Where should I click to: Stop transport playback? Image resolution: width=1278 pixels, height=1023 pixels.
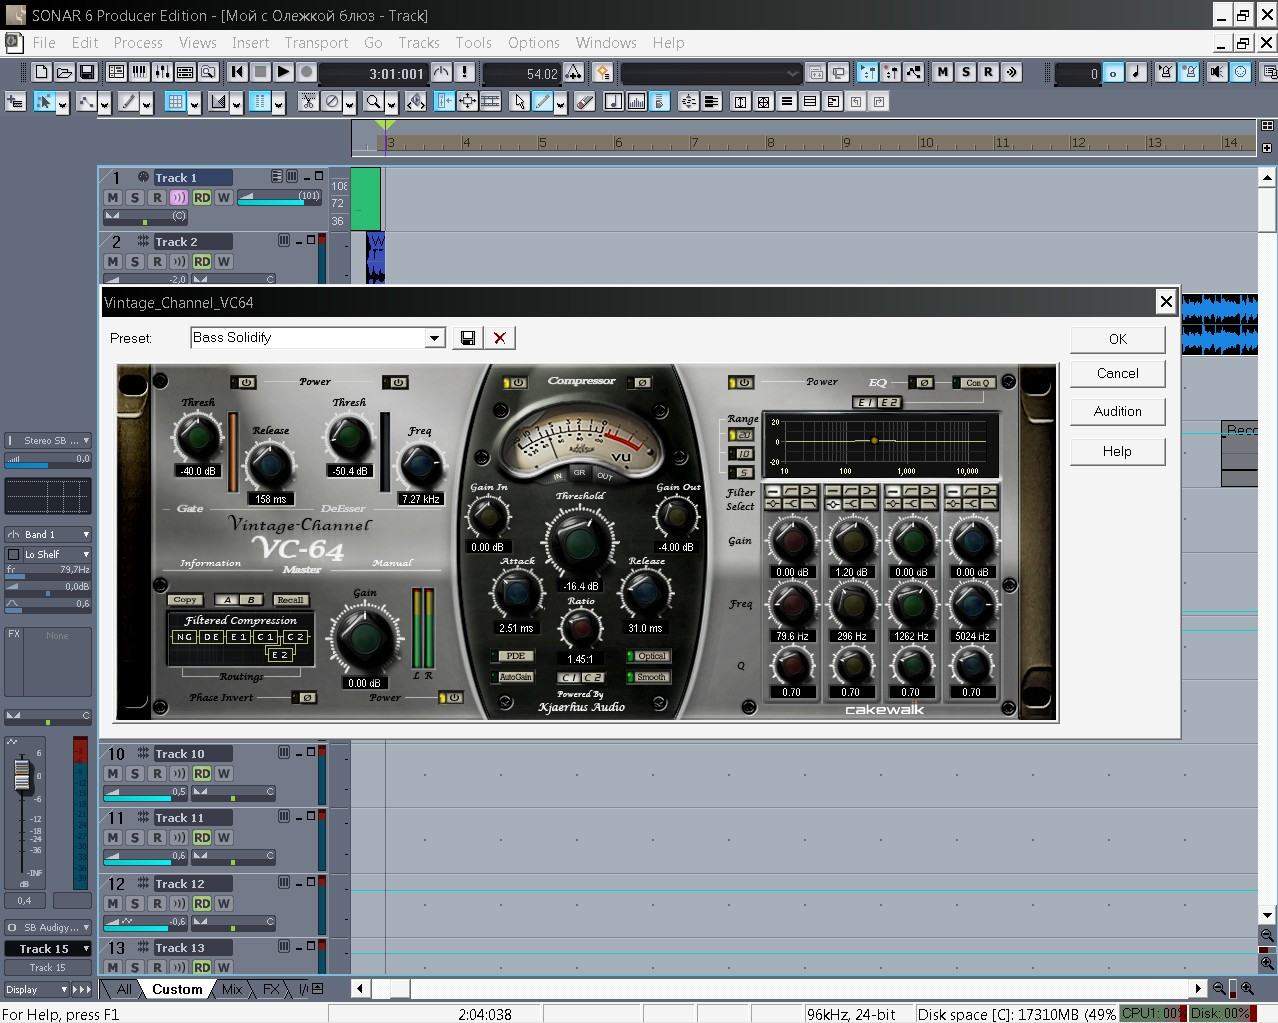[x=260, y=72]
